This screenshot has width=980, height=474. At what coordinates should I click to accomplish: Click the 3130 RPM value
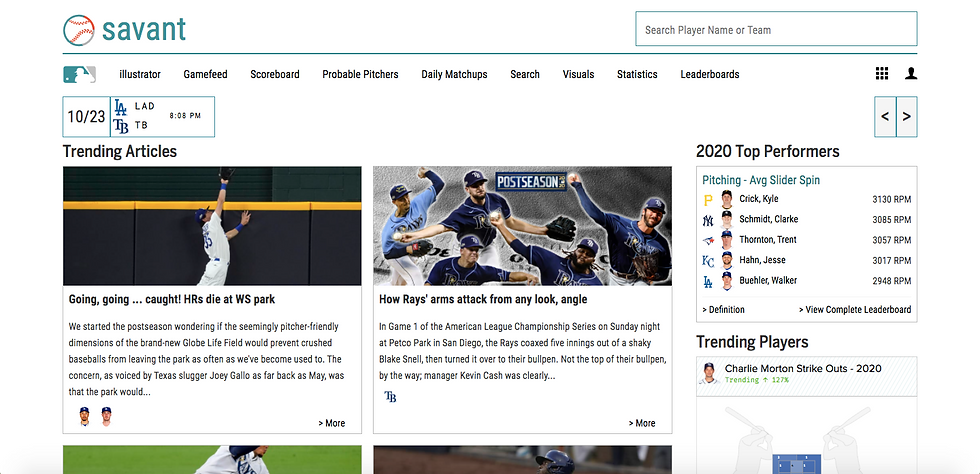(892, 199)
